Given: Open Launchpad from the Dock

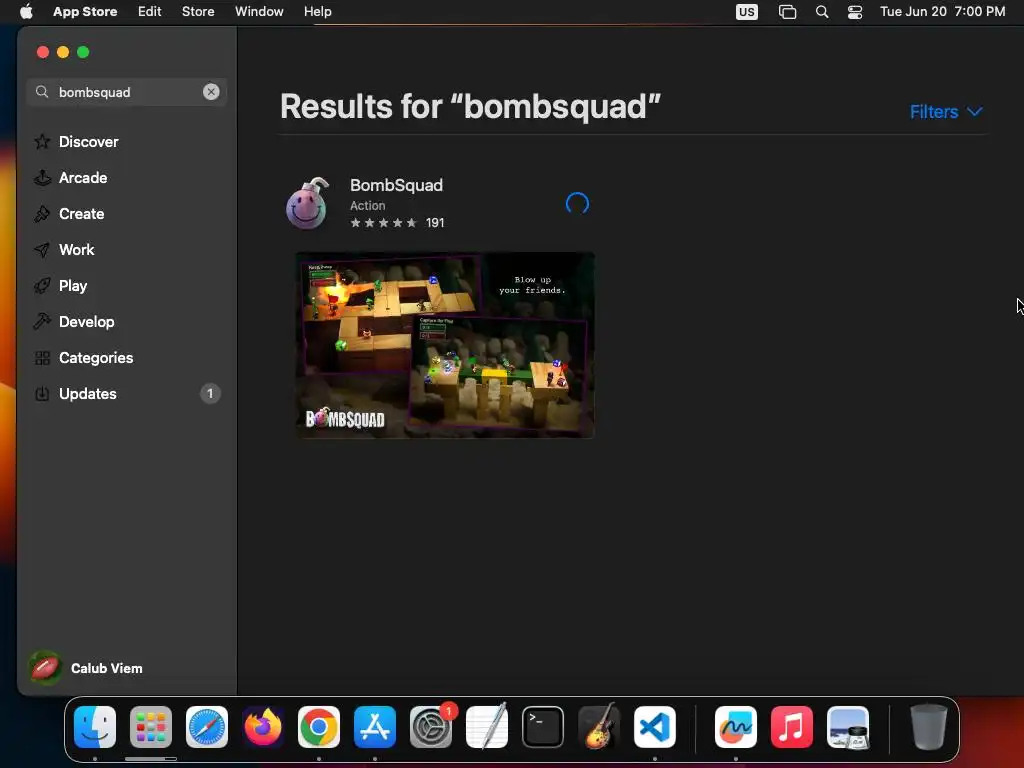Looking at the screenshot, I should tap(151, 727).
